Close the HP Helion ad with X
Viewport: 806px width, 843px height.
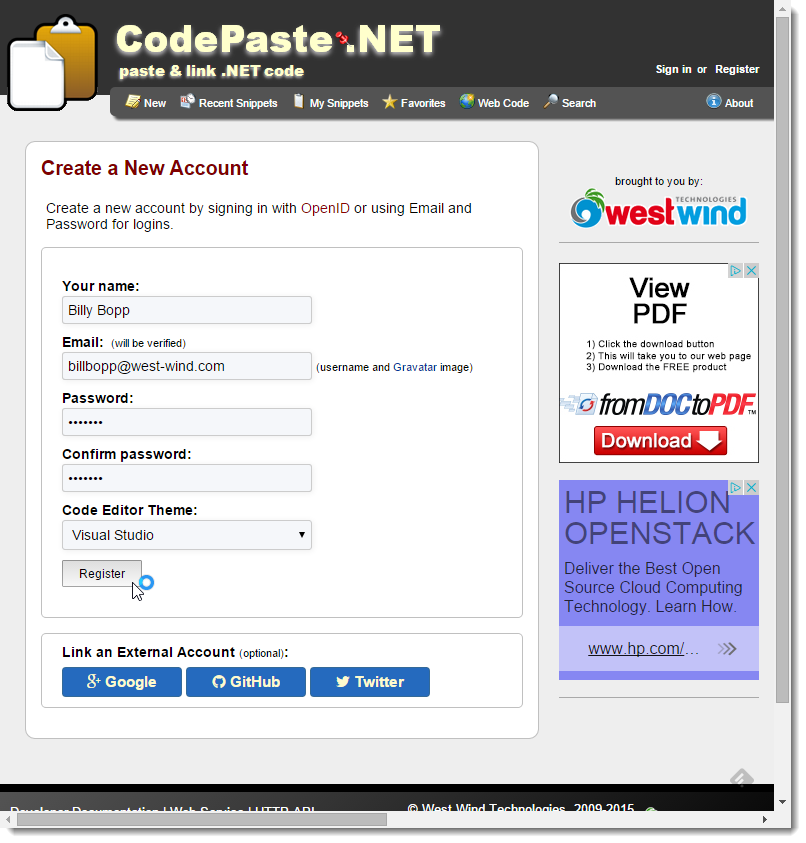coord(752,488)
